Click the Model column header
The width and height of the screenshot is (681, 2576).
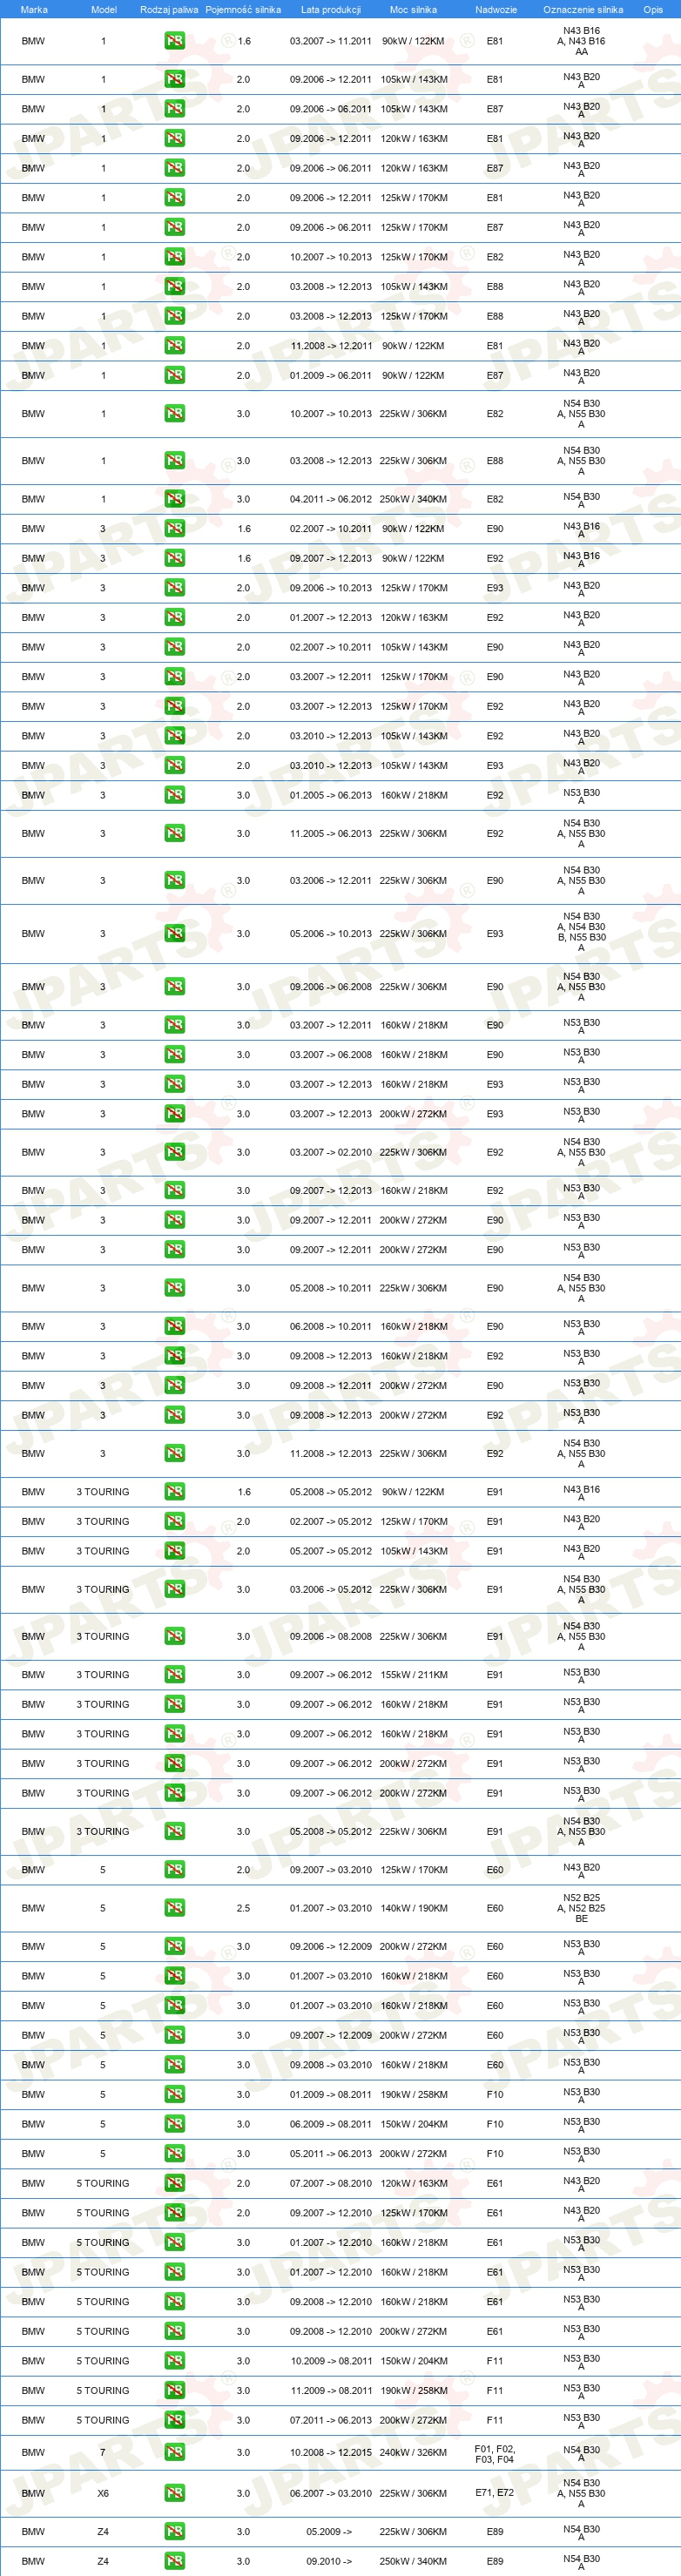point(104,9)
